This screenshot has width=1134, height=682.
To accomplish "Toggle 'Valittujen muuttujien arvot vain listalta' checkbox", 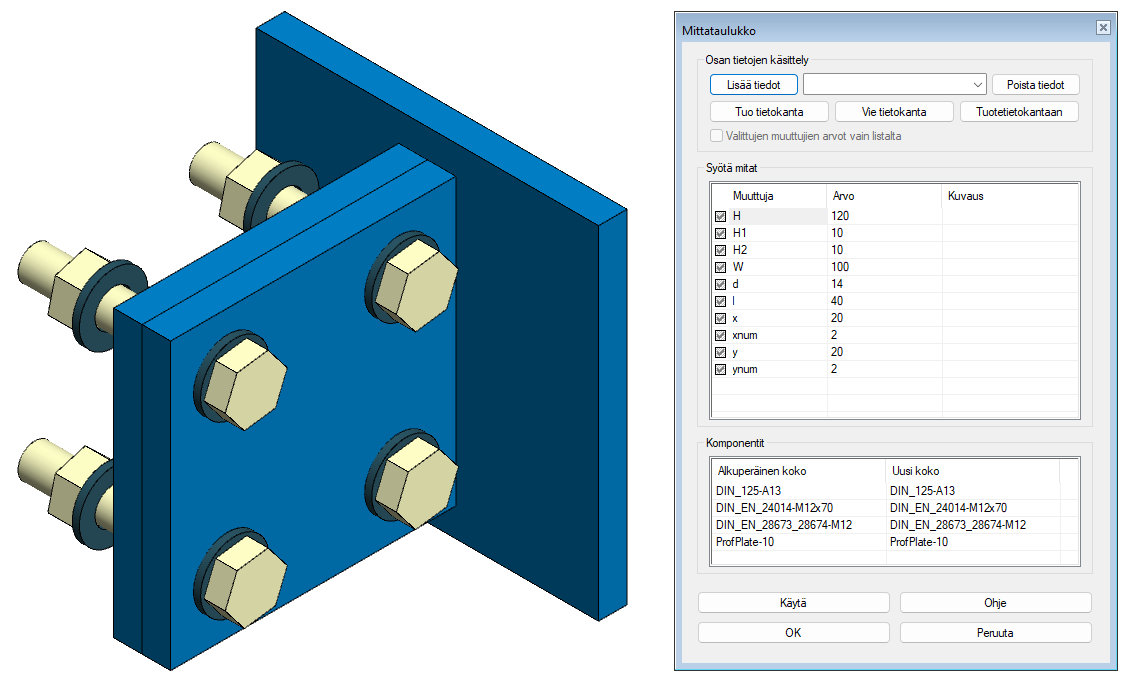I will pyautogui.click(x=716, y=136).
